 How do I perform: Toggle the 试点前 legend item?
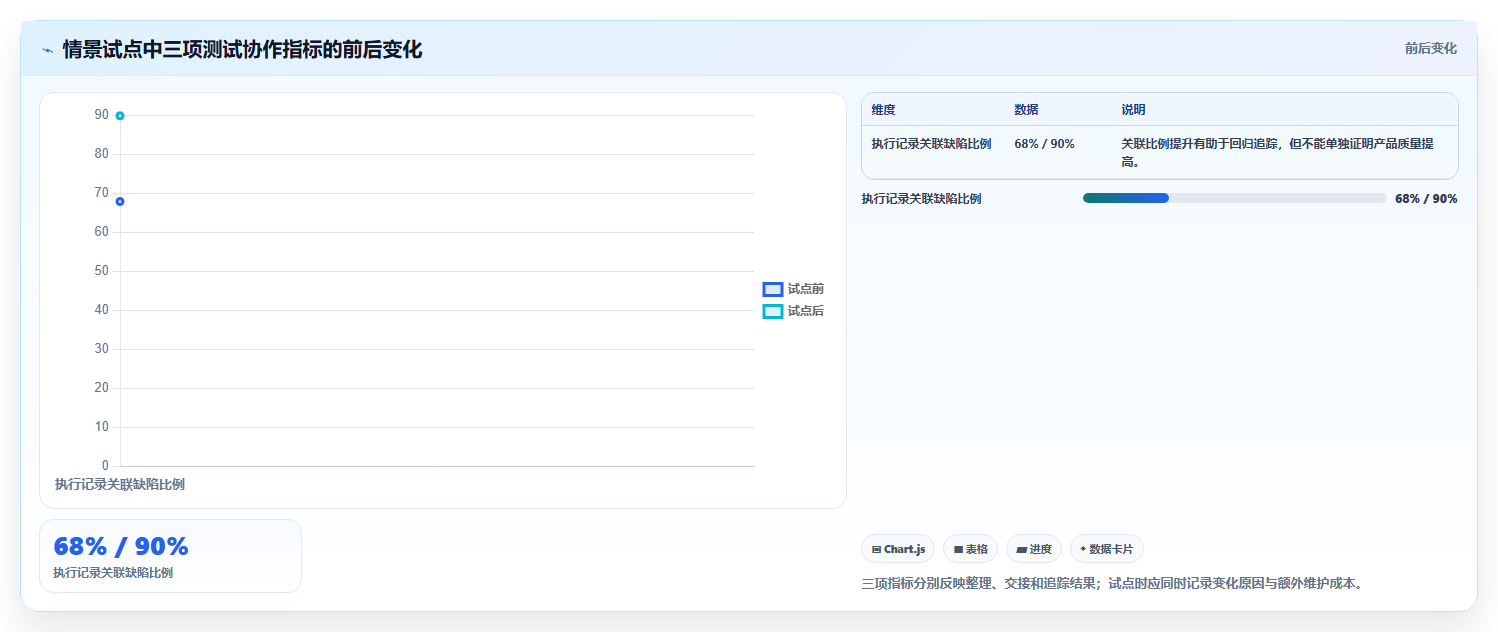click(793, 289)
